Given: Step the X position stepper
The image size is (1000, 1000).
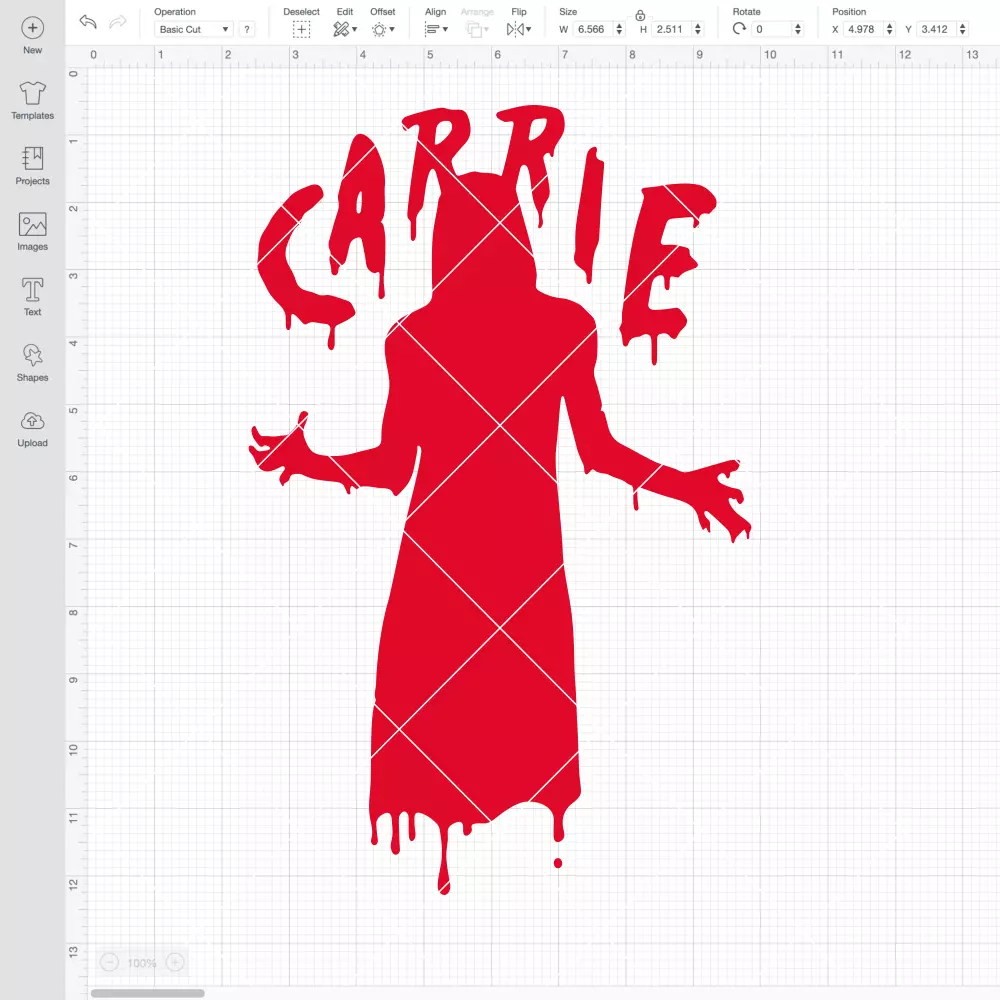Looking at the screenshot, I should (x=889, y=29).
